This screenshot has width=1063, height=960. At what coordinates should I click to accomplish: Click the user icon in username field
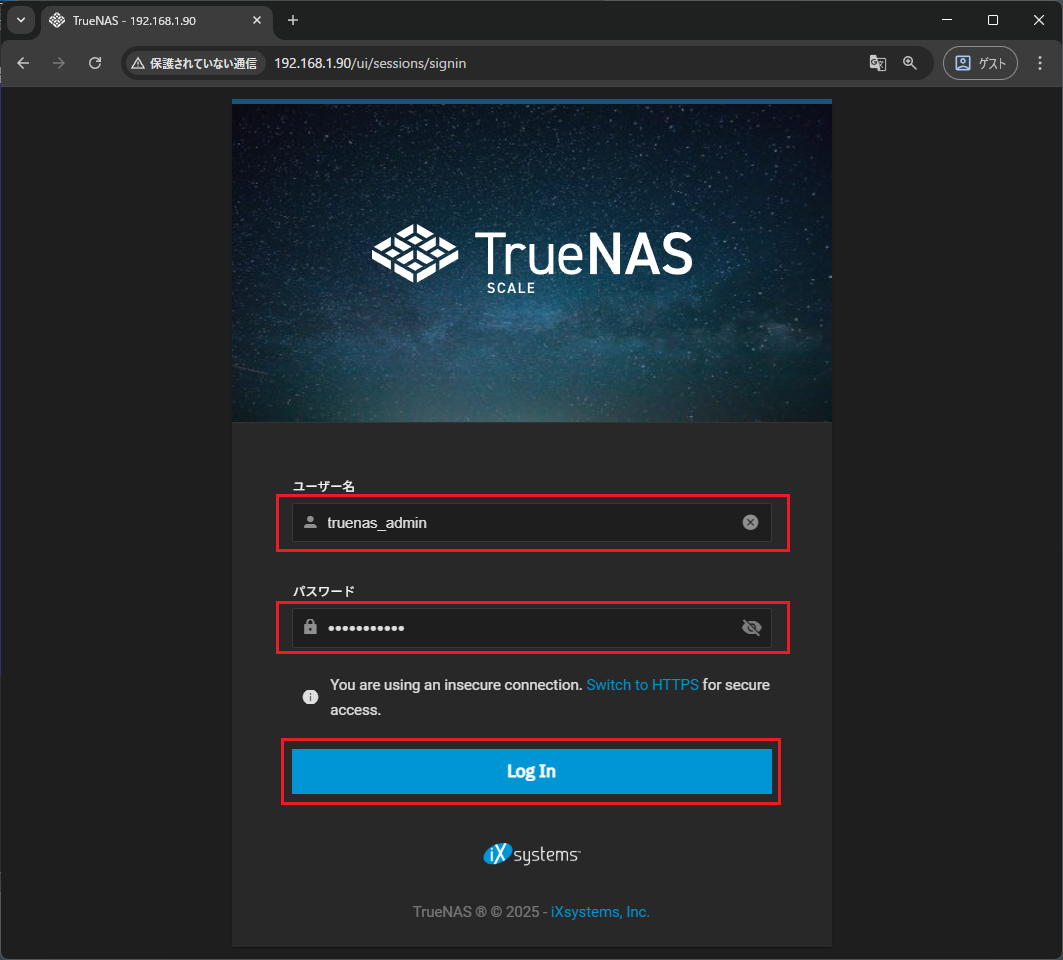pyautogui.click(x=310, y=522)
